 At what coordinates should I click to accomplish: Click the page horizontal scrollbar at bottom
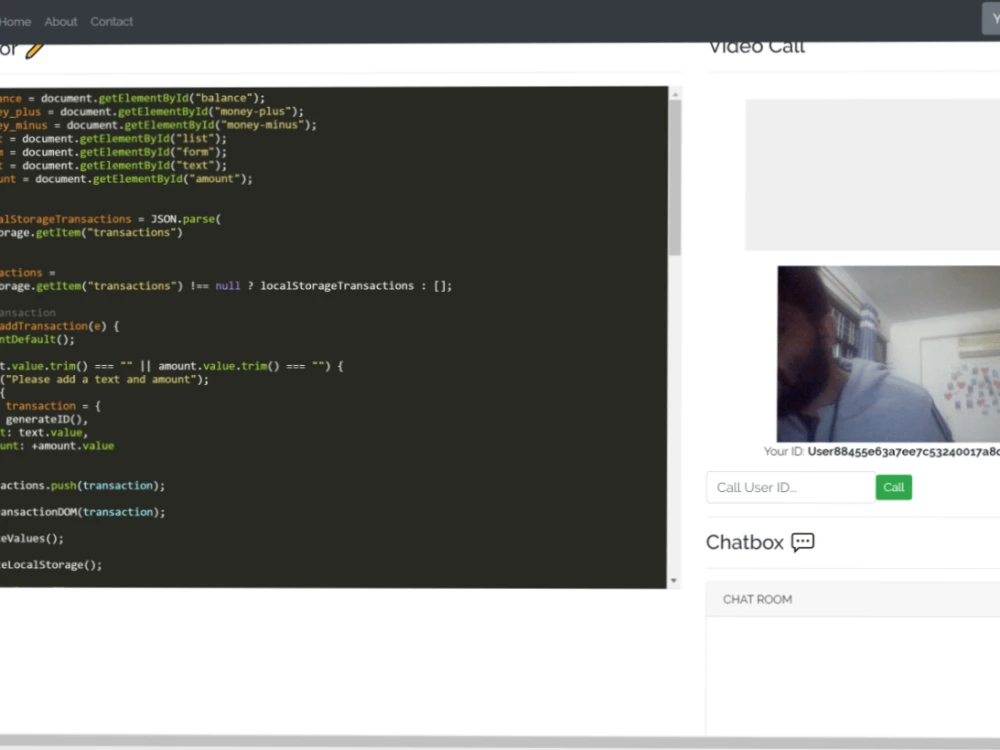(x=500, y=742)
